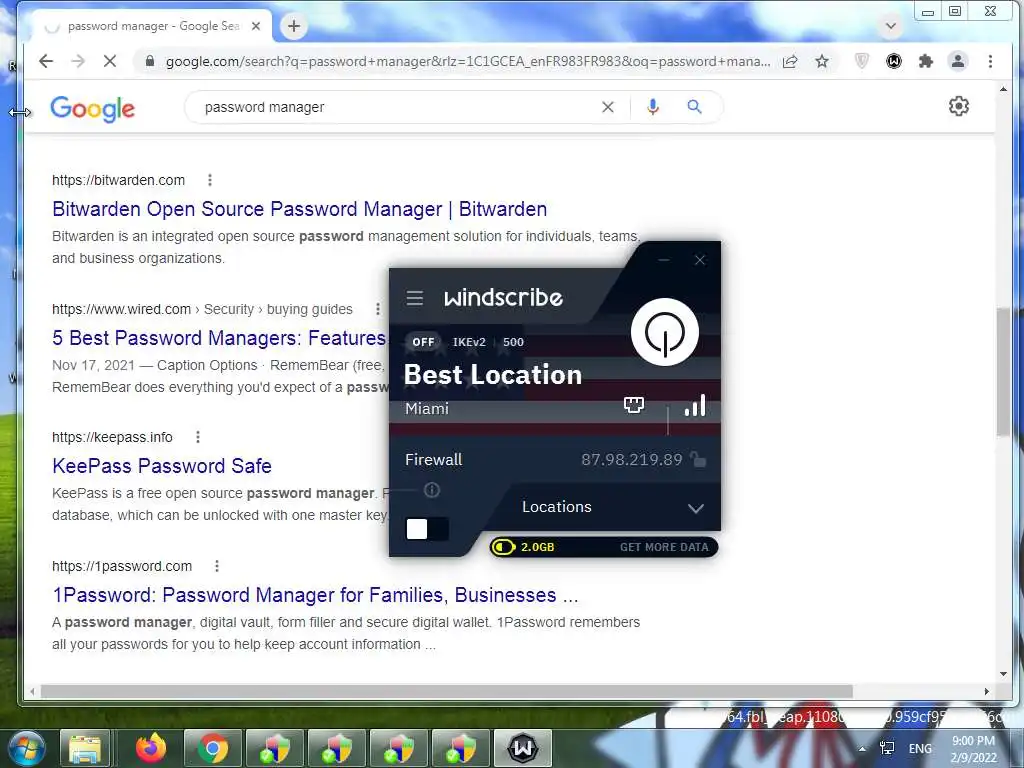The width and height of the screenshot is (1024, 768).
Task: Minimize the Windscribe window
Action: click(x=664, y=260)
